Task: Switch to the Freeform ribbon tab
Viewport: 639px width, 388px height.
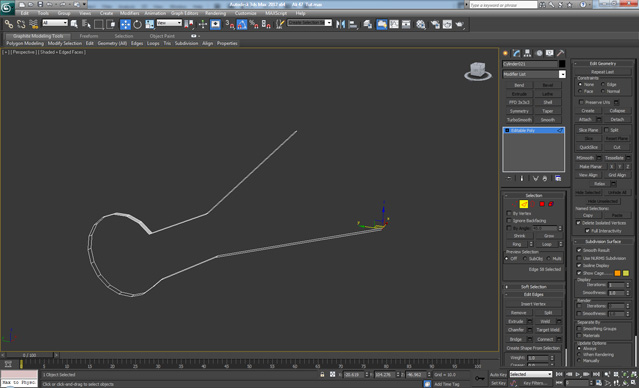Action: pyautogui.click(x=89, y=36)
